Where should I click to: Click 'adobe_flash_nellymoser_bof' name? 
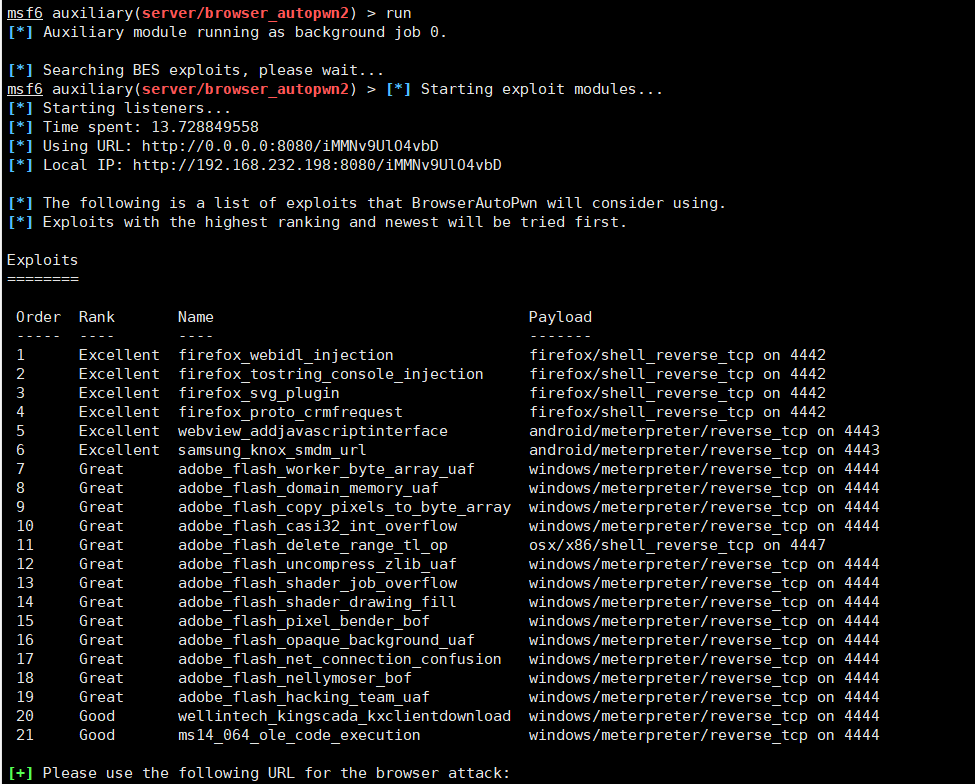295,678
